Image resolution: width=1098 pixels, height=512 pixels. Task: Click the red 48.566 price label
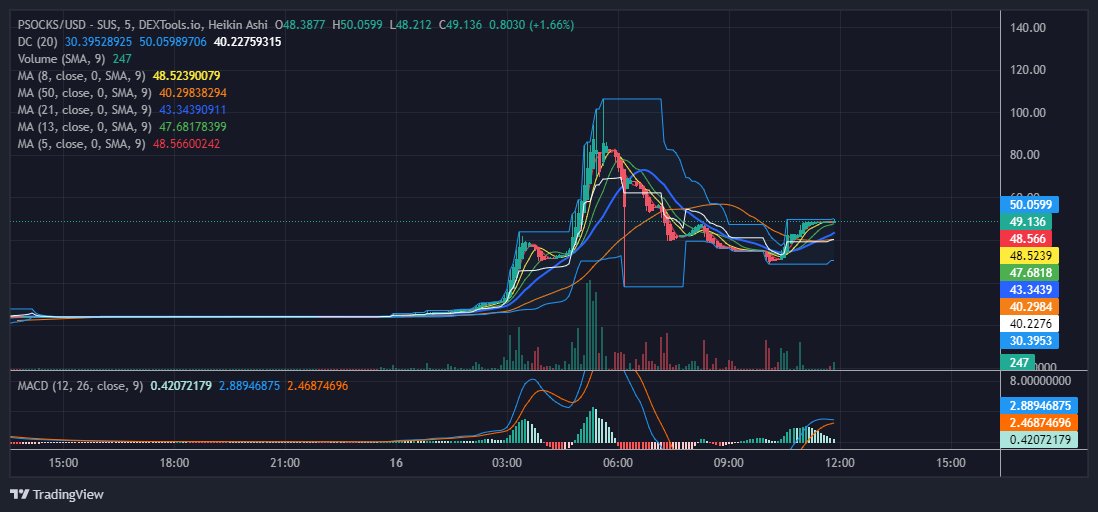tap(1027, 238)
